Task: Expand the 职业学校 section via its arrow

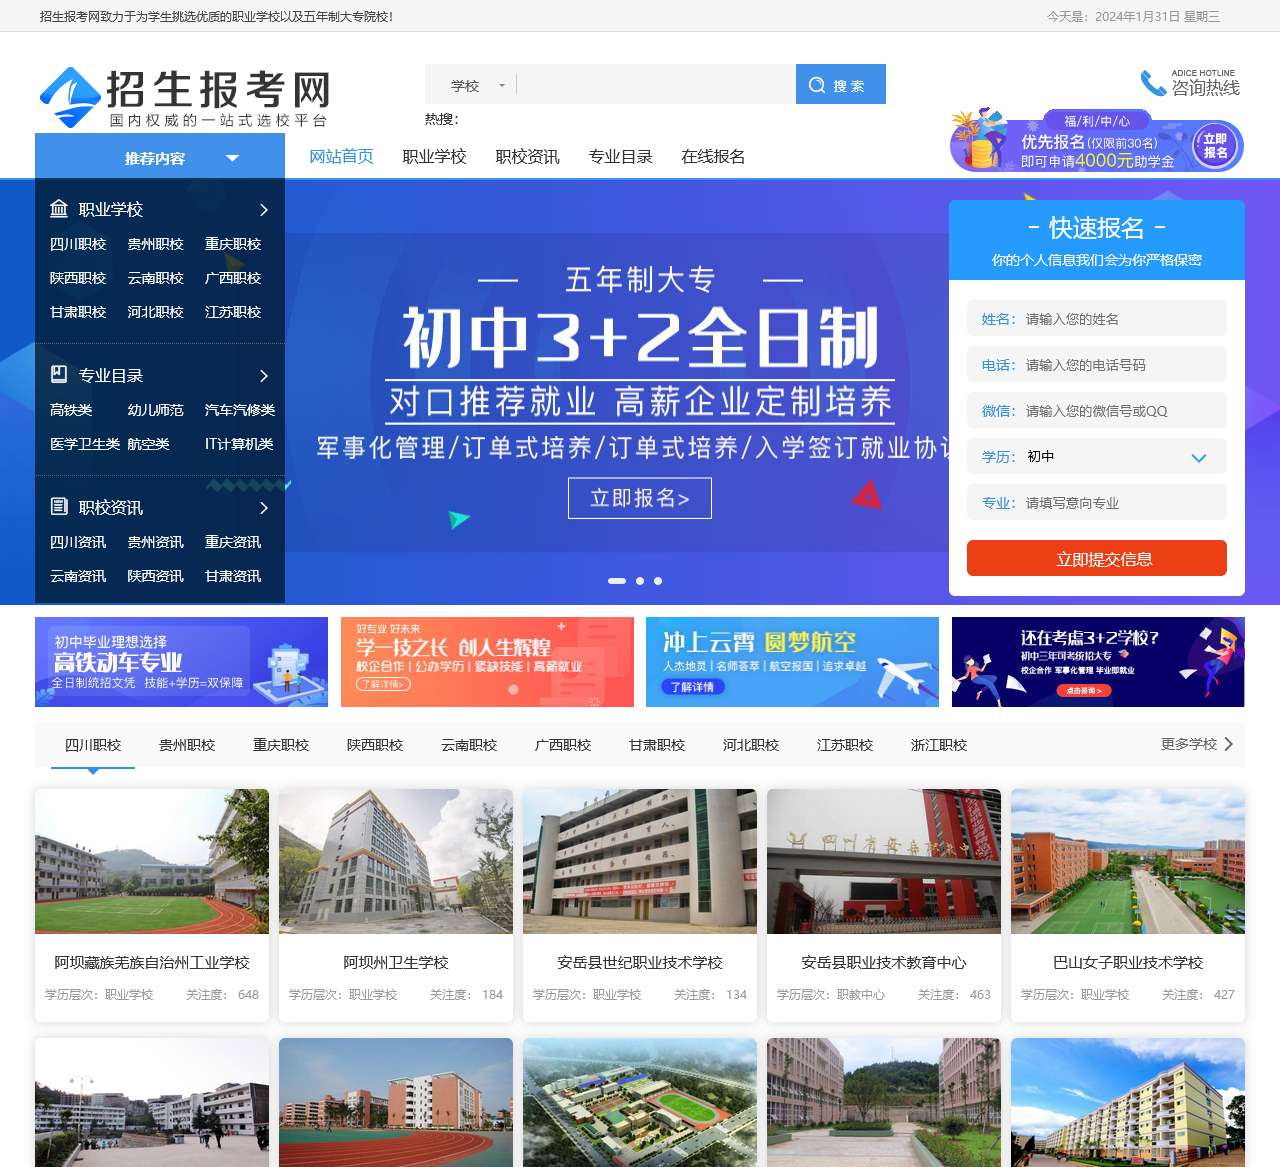Action: (263, 210)
